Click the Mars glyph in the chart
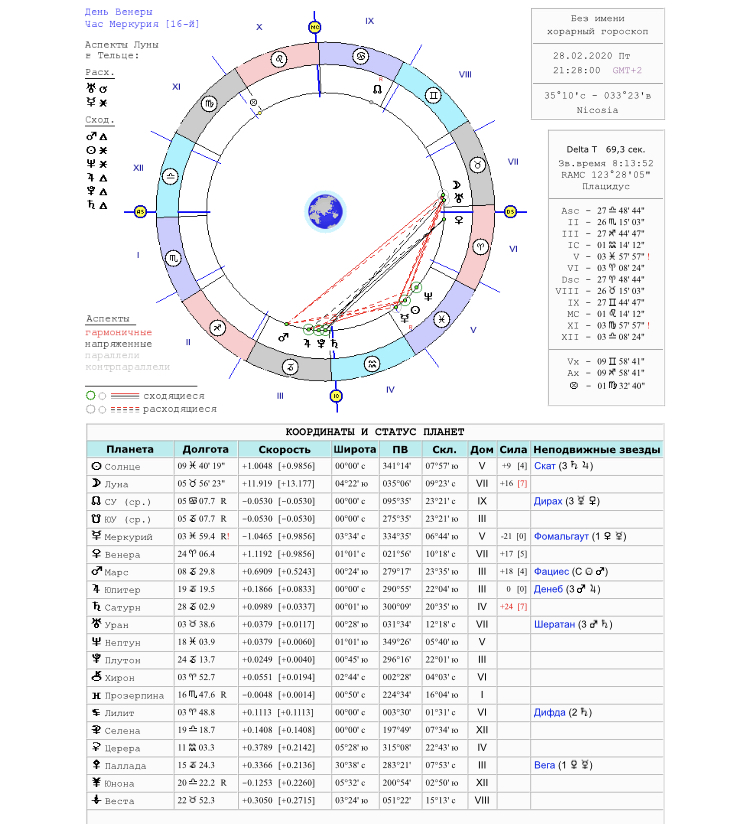The height and width of the screenshot is (824, 750). (x=283, y=337)
